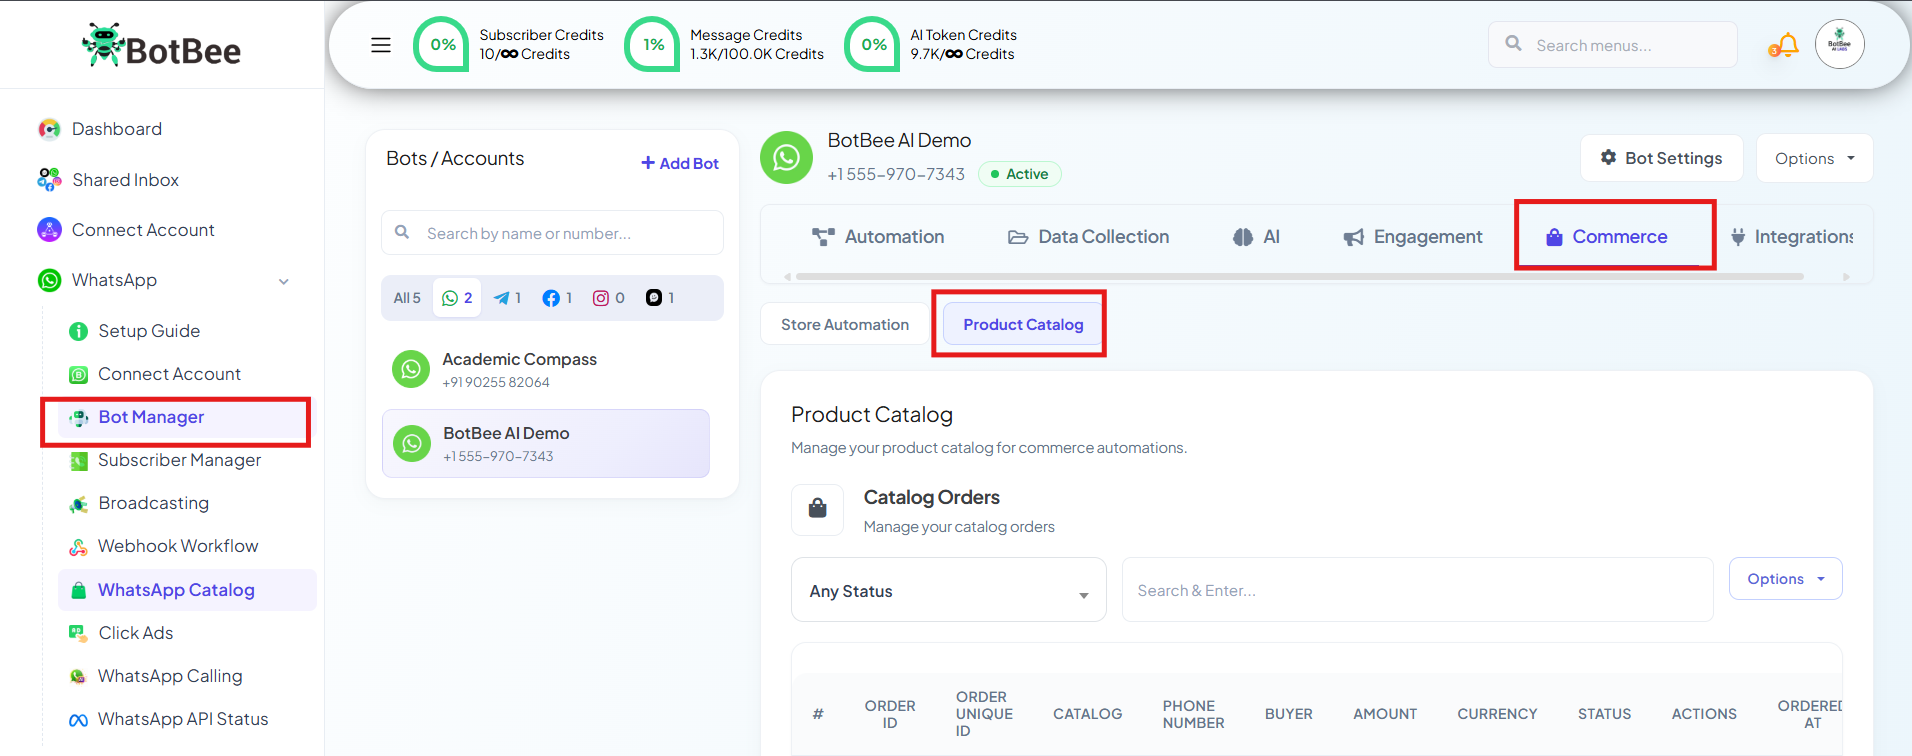Click the Active status badge
Screen dimensions: 1912x756
point(1019,174)
